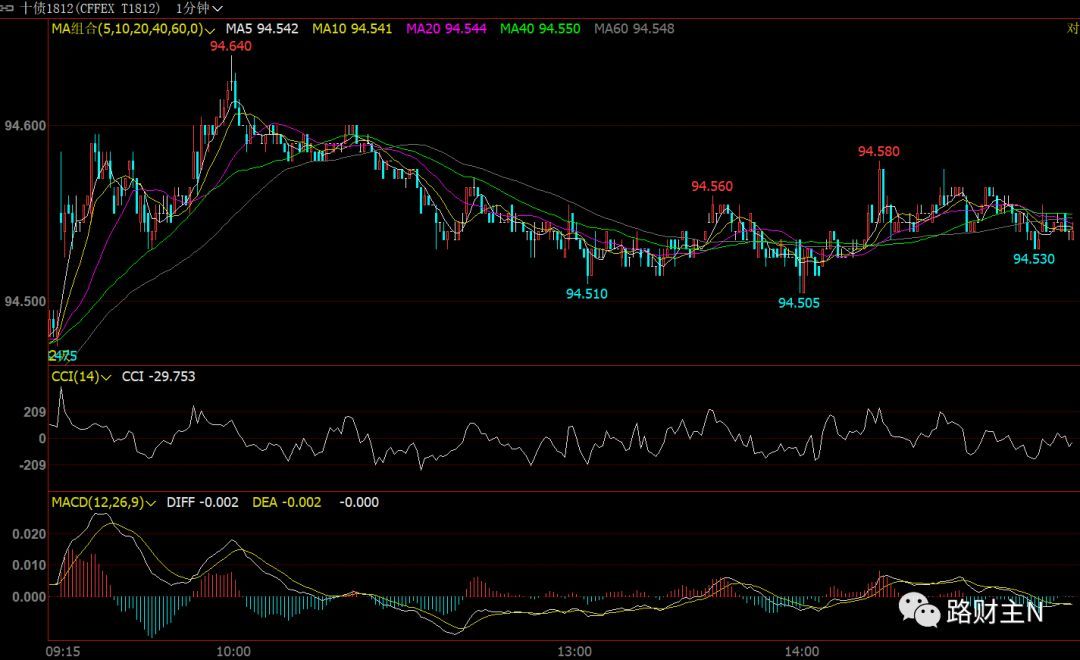Click the 10:00 time axis label
The width and height of the screenshot is (1080, 660).
click(233, 651)
